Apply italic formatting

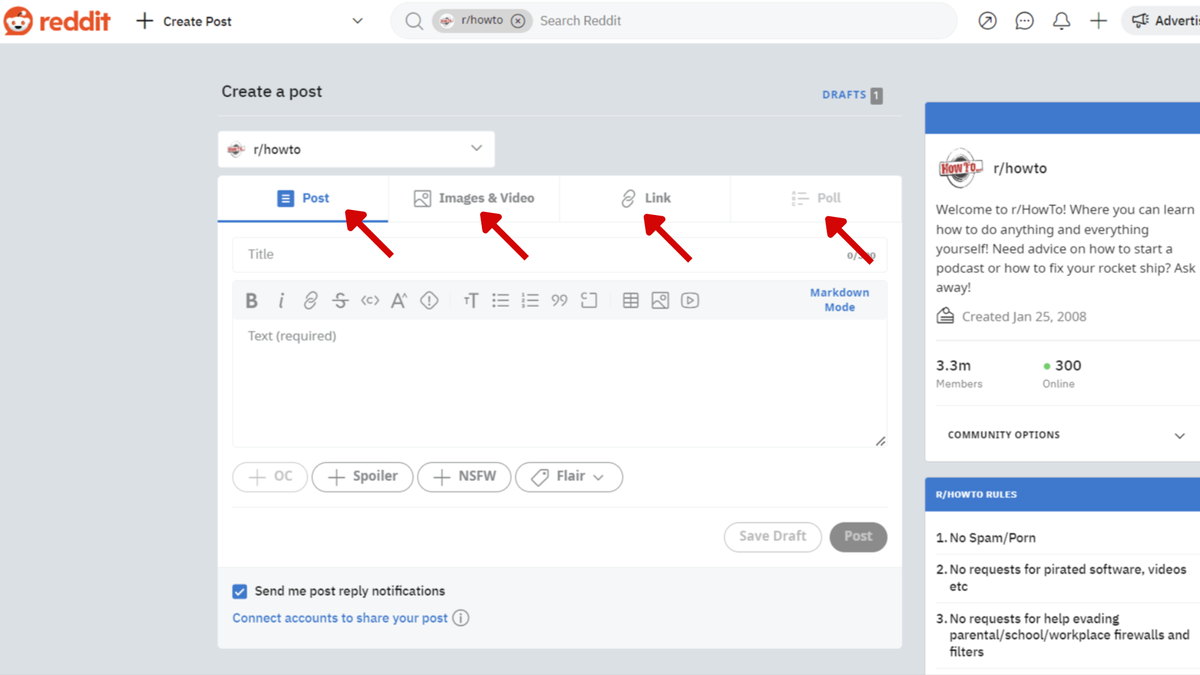[x=281, y=299]
